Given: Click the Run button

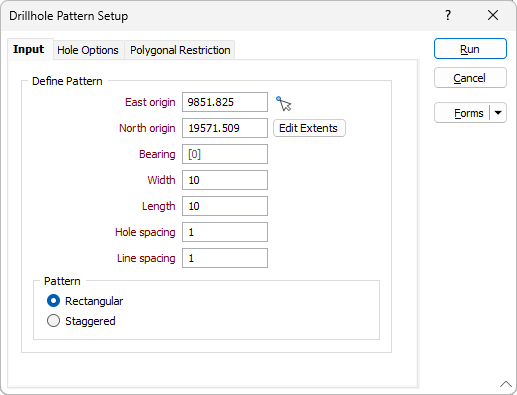Looking at the screenshot, I should point(470,49).
